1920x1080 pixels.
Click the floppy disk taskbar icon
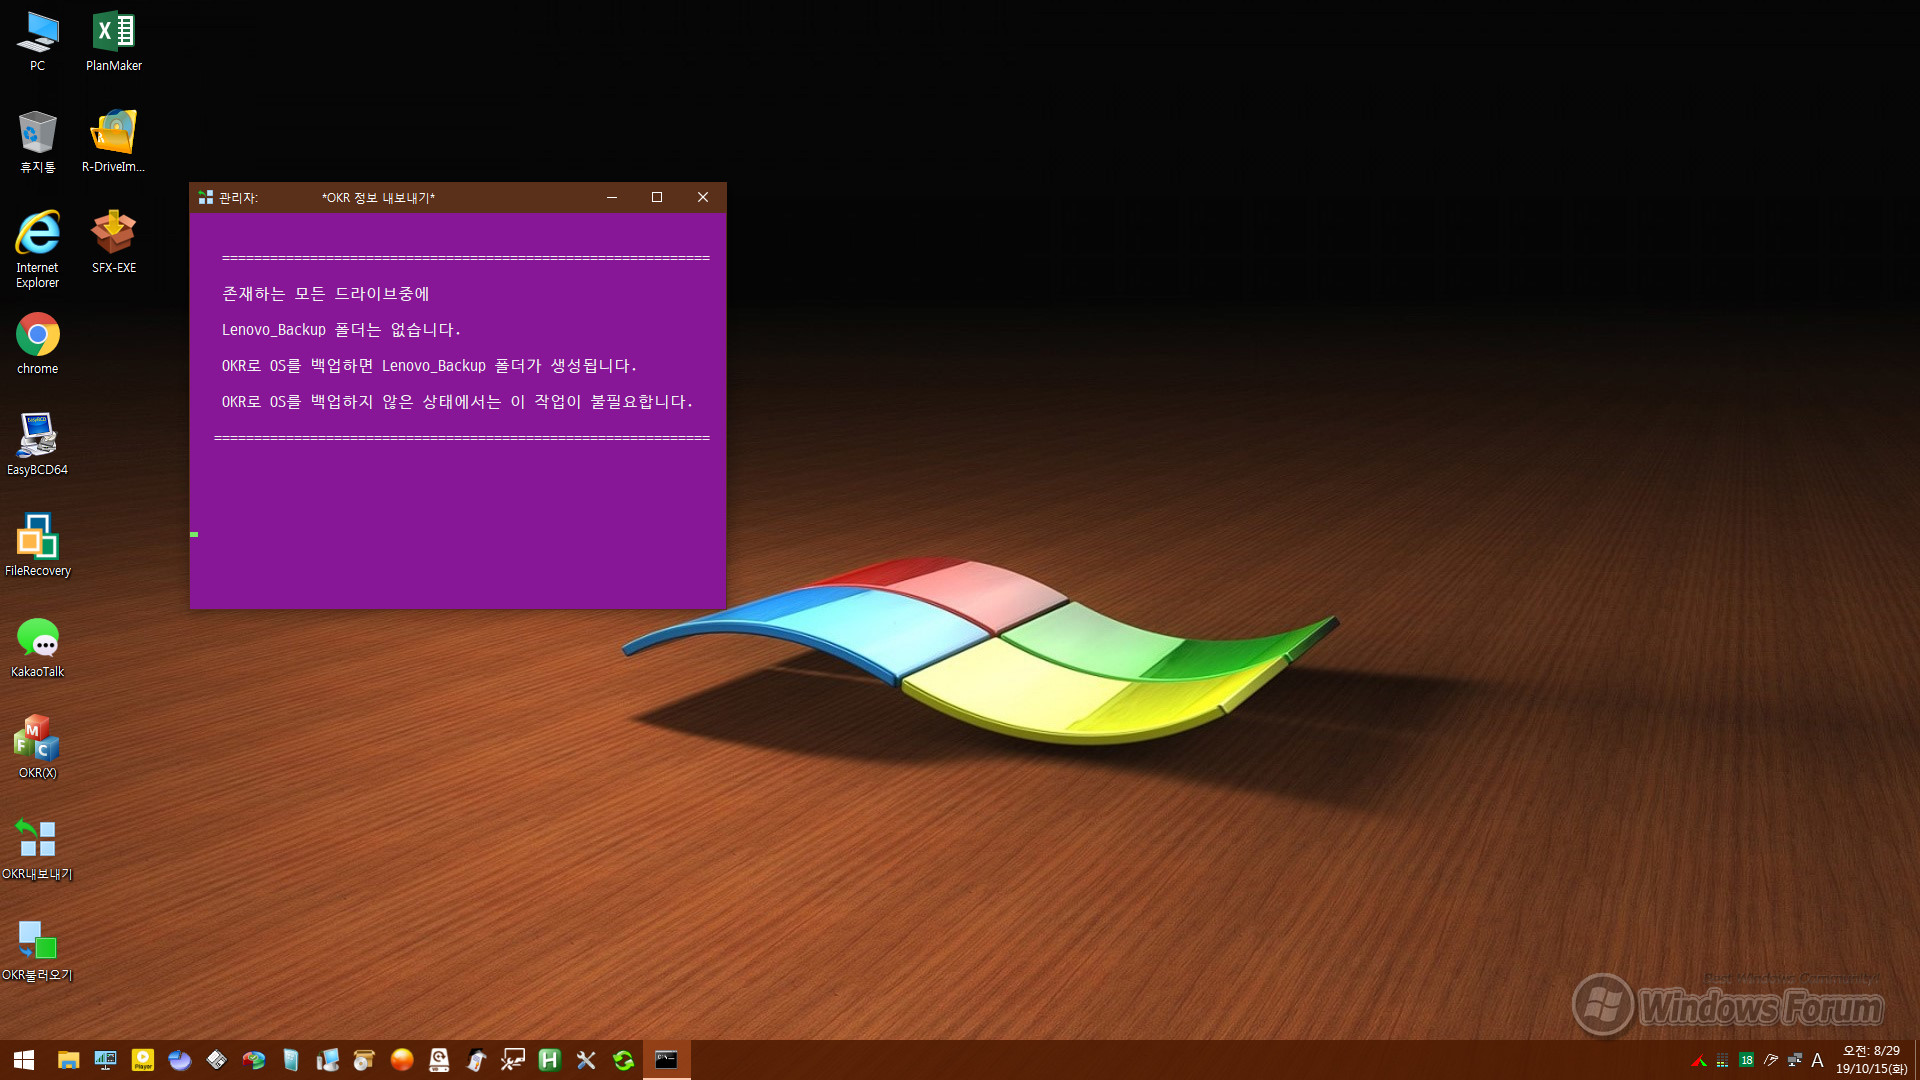click(x=217, y=1060)
